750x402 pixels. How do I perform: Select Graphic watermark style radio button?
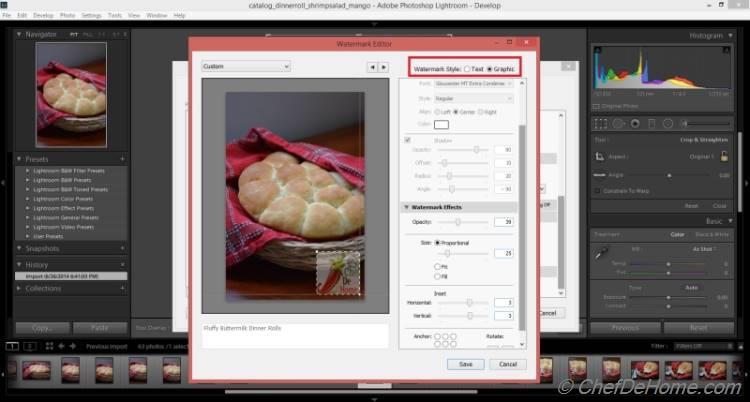pyautogui.click(x=489, y=69)
